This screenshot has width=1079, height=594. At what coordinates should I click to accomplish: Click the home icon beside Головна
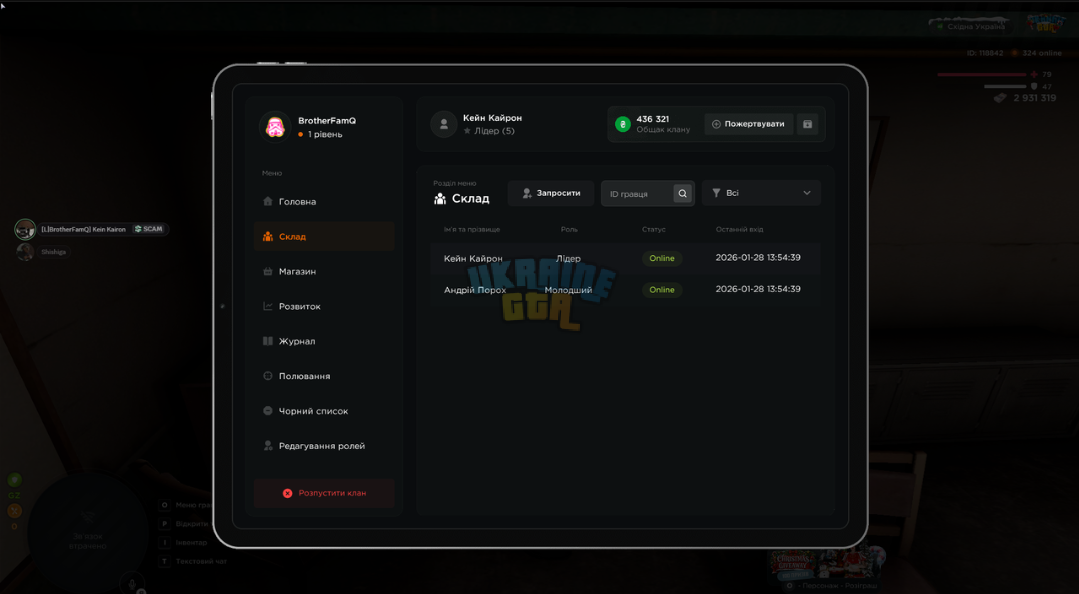coord(268,202)
